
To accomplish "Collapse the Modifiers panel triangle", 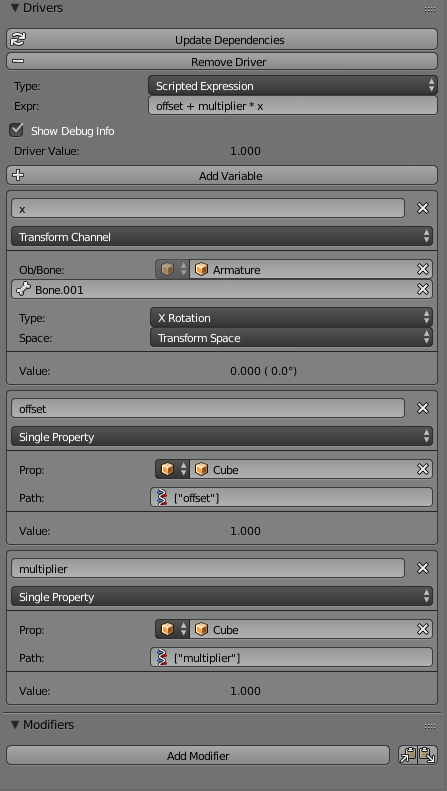I will (15, 724).
